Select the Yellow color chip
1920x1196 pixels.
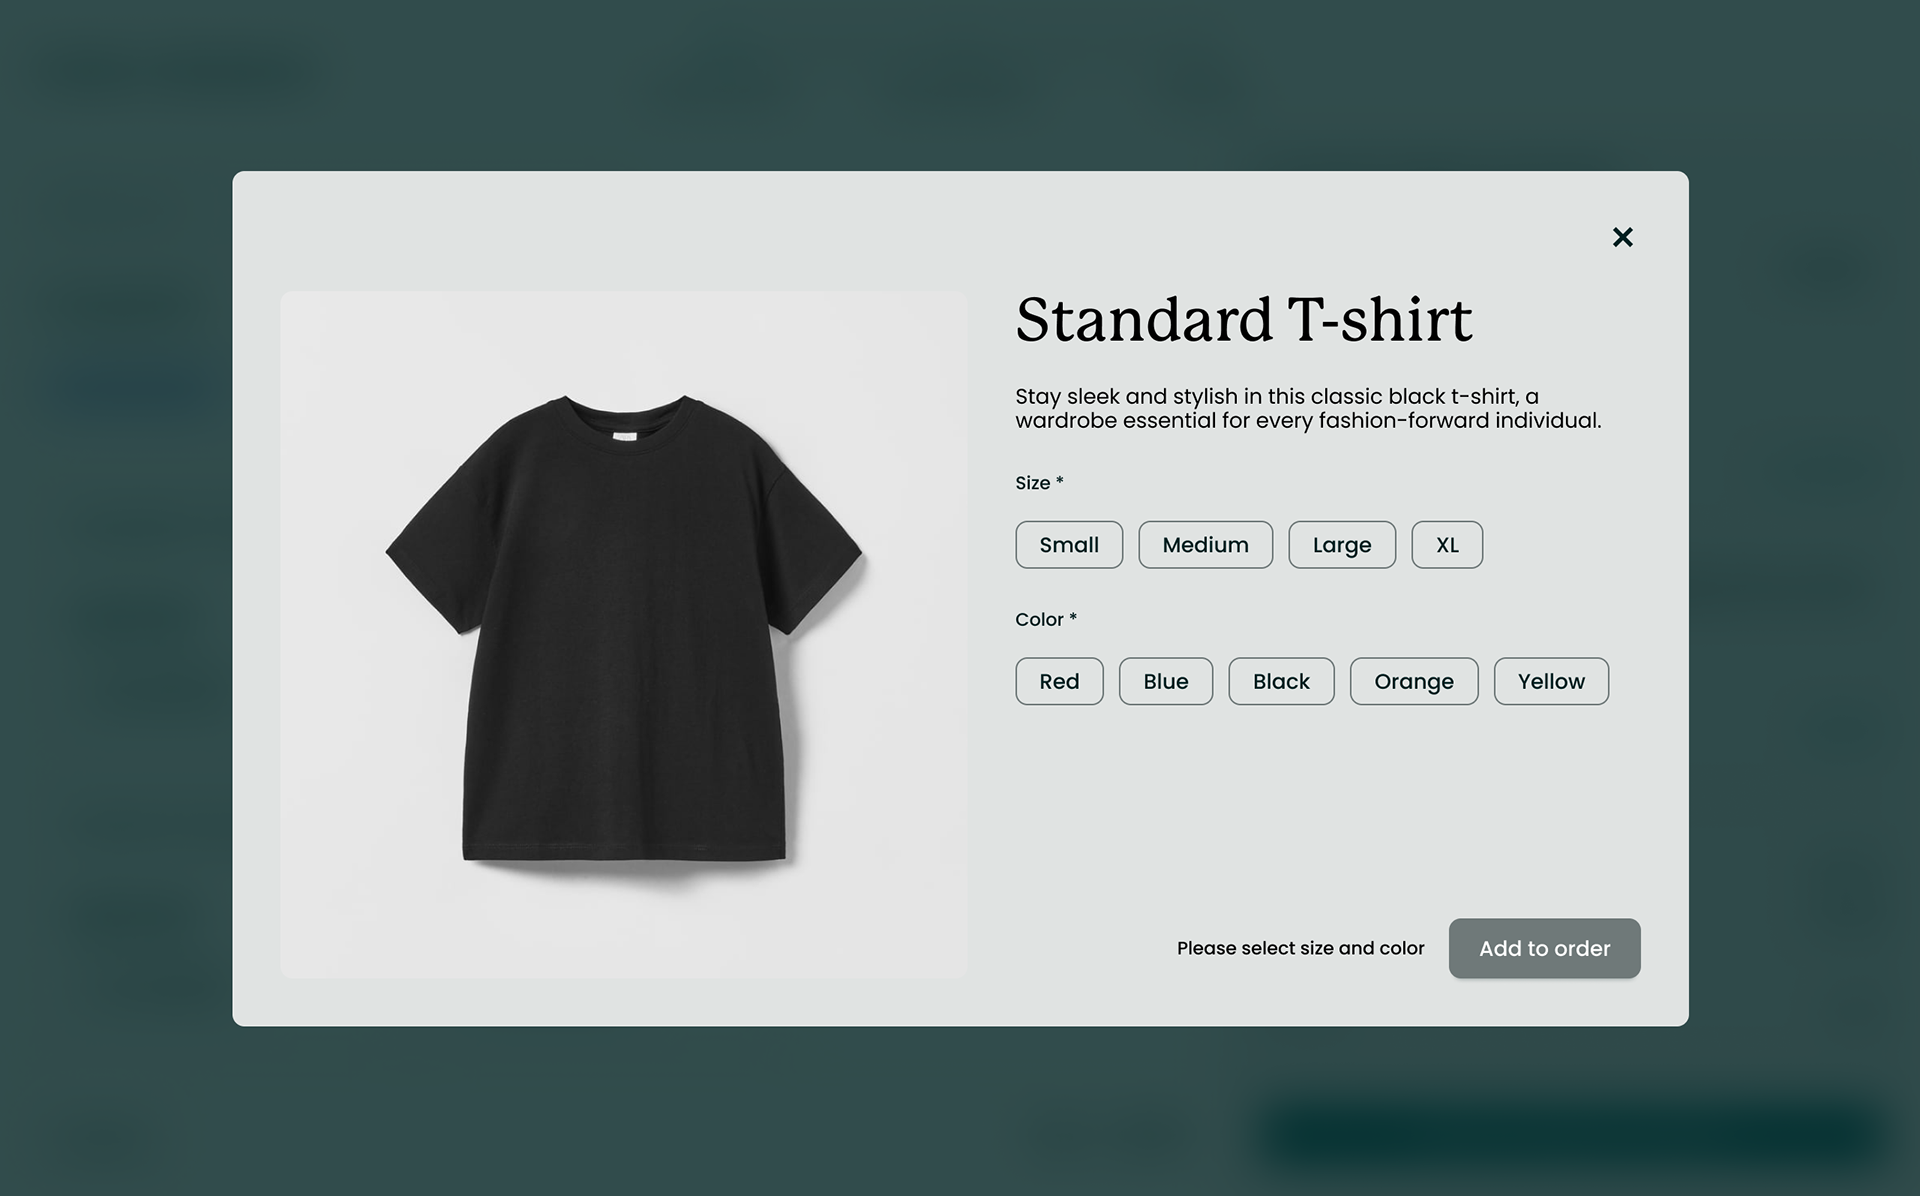click(x=1551, y=681)
